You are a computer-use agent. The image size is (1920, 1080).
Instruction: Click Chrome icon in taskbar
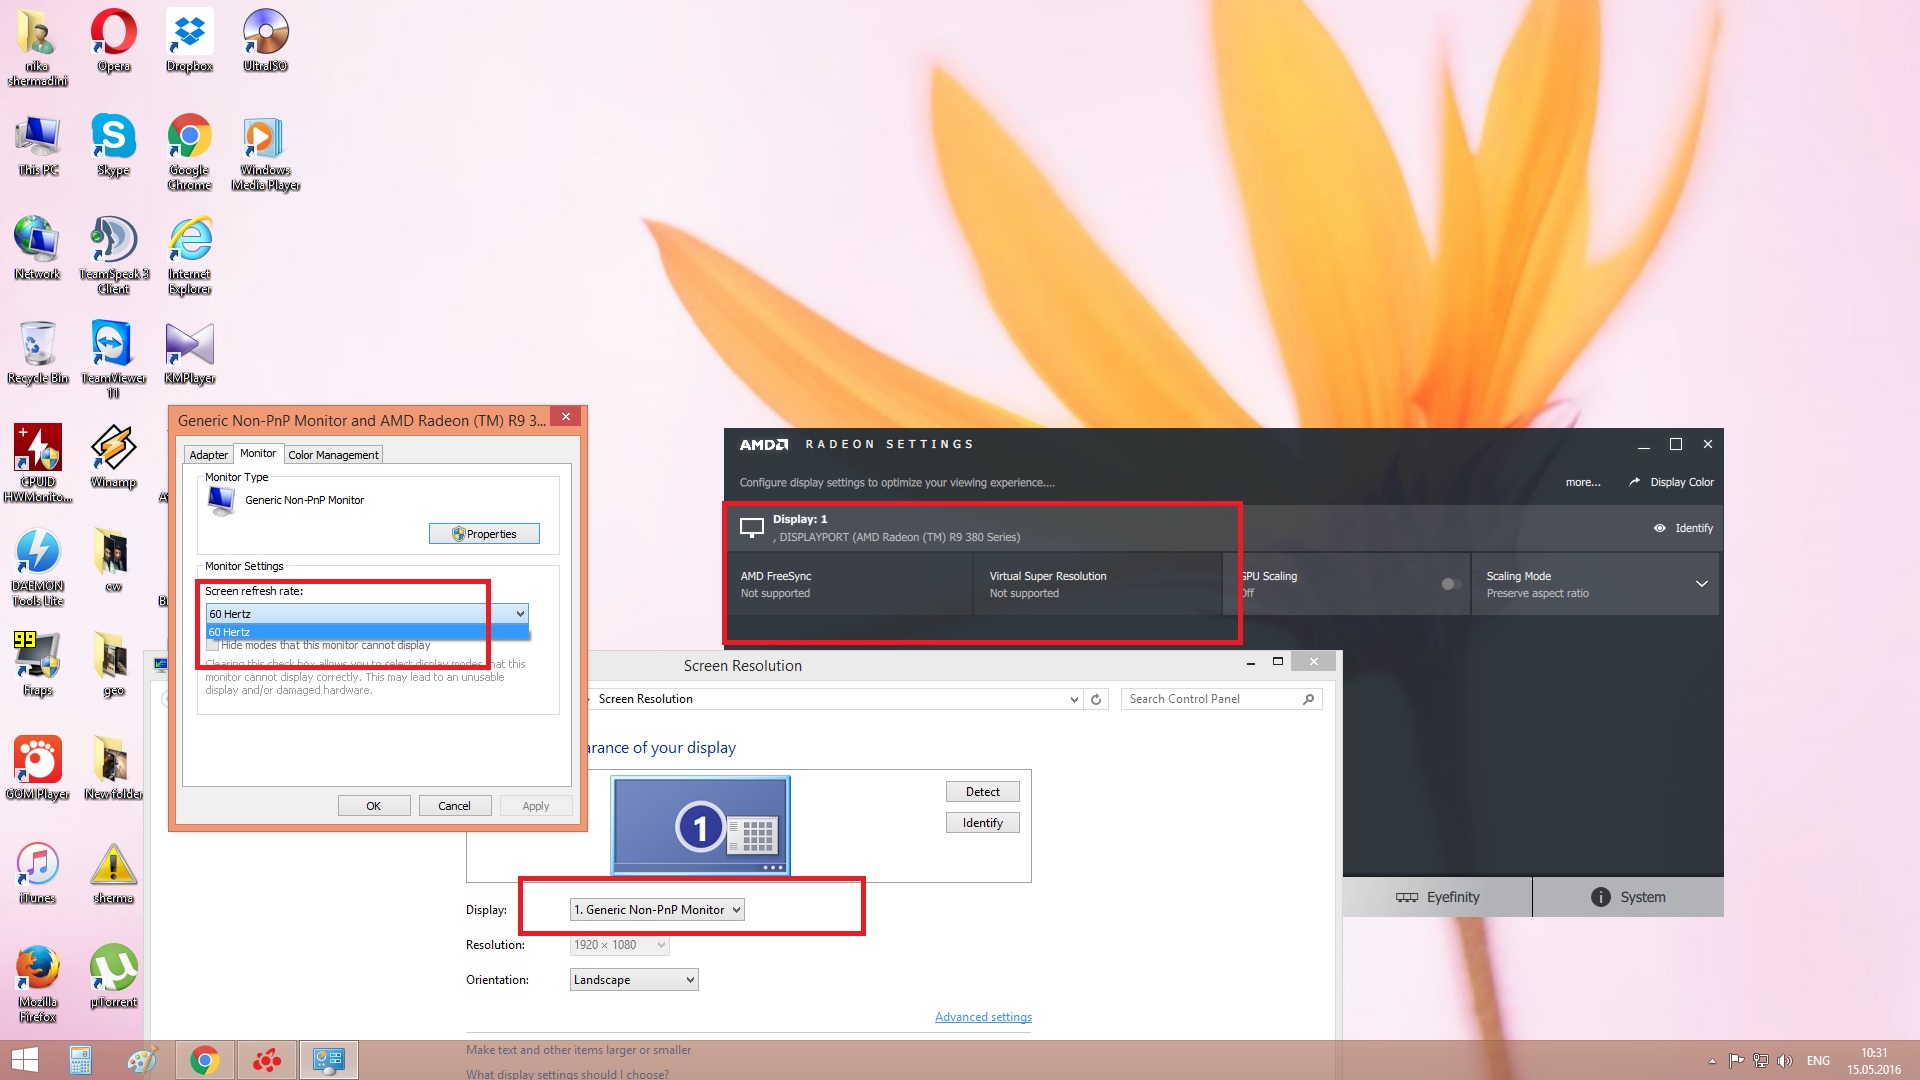coord(204,1060)
